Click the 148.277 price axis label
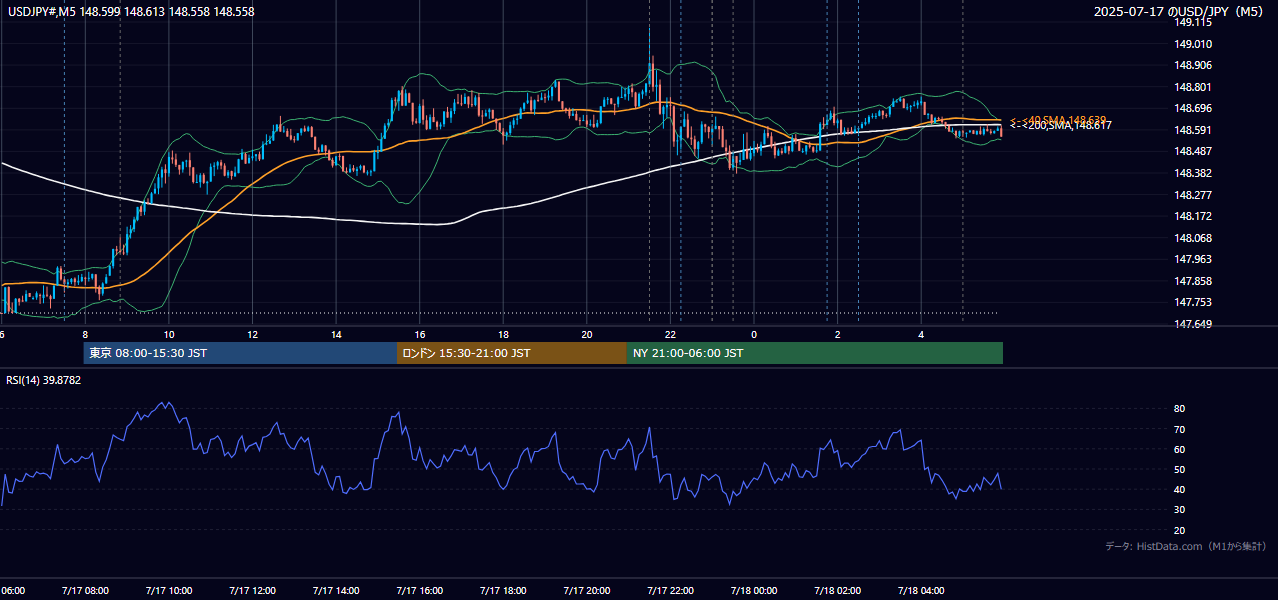Screen dimensions: 1278x600 tap(1193, 195)
